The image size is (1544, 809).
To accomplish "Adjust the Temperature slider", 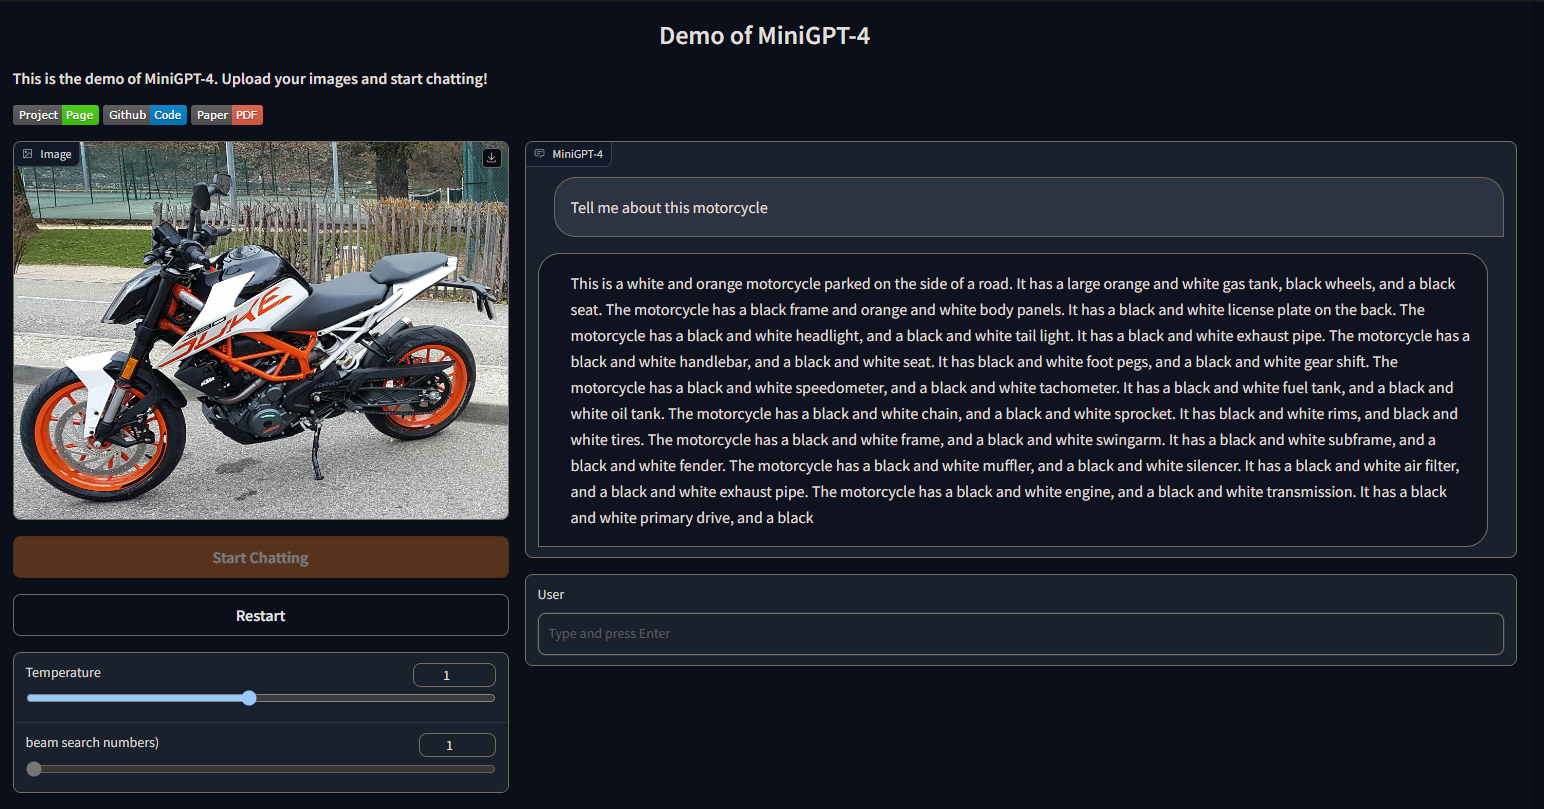I will click(261, 698).
